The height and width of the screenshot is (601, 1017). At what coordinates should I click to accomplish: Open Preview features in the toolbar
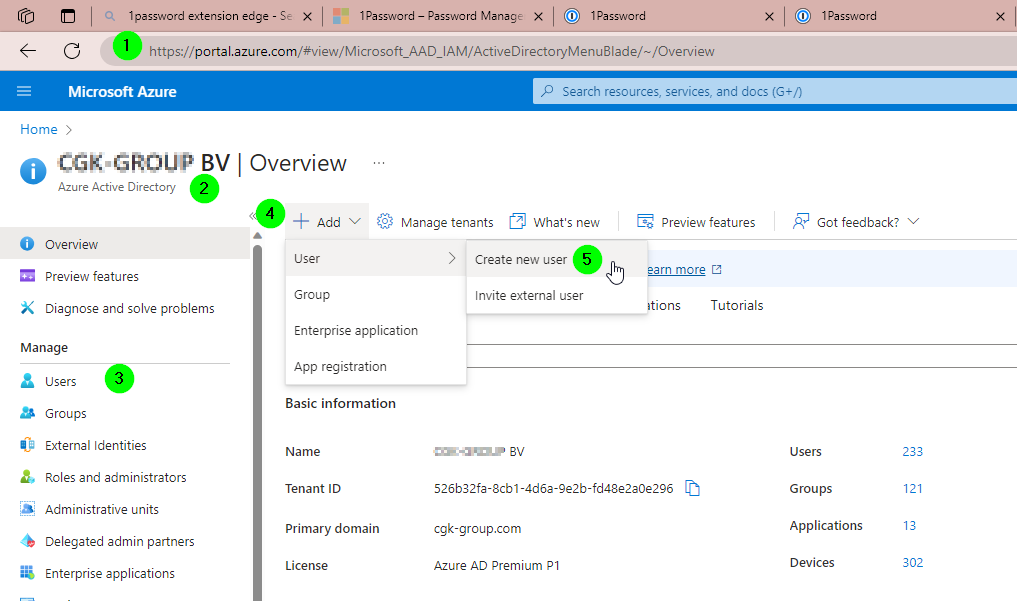[x=696, y=222]
